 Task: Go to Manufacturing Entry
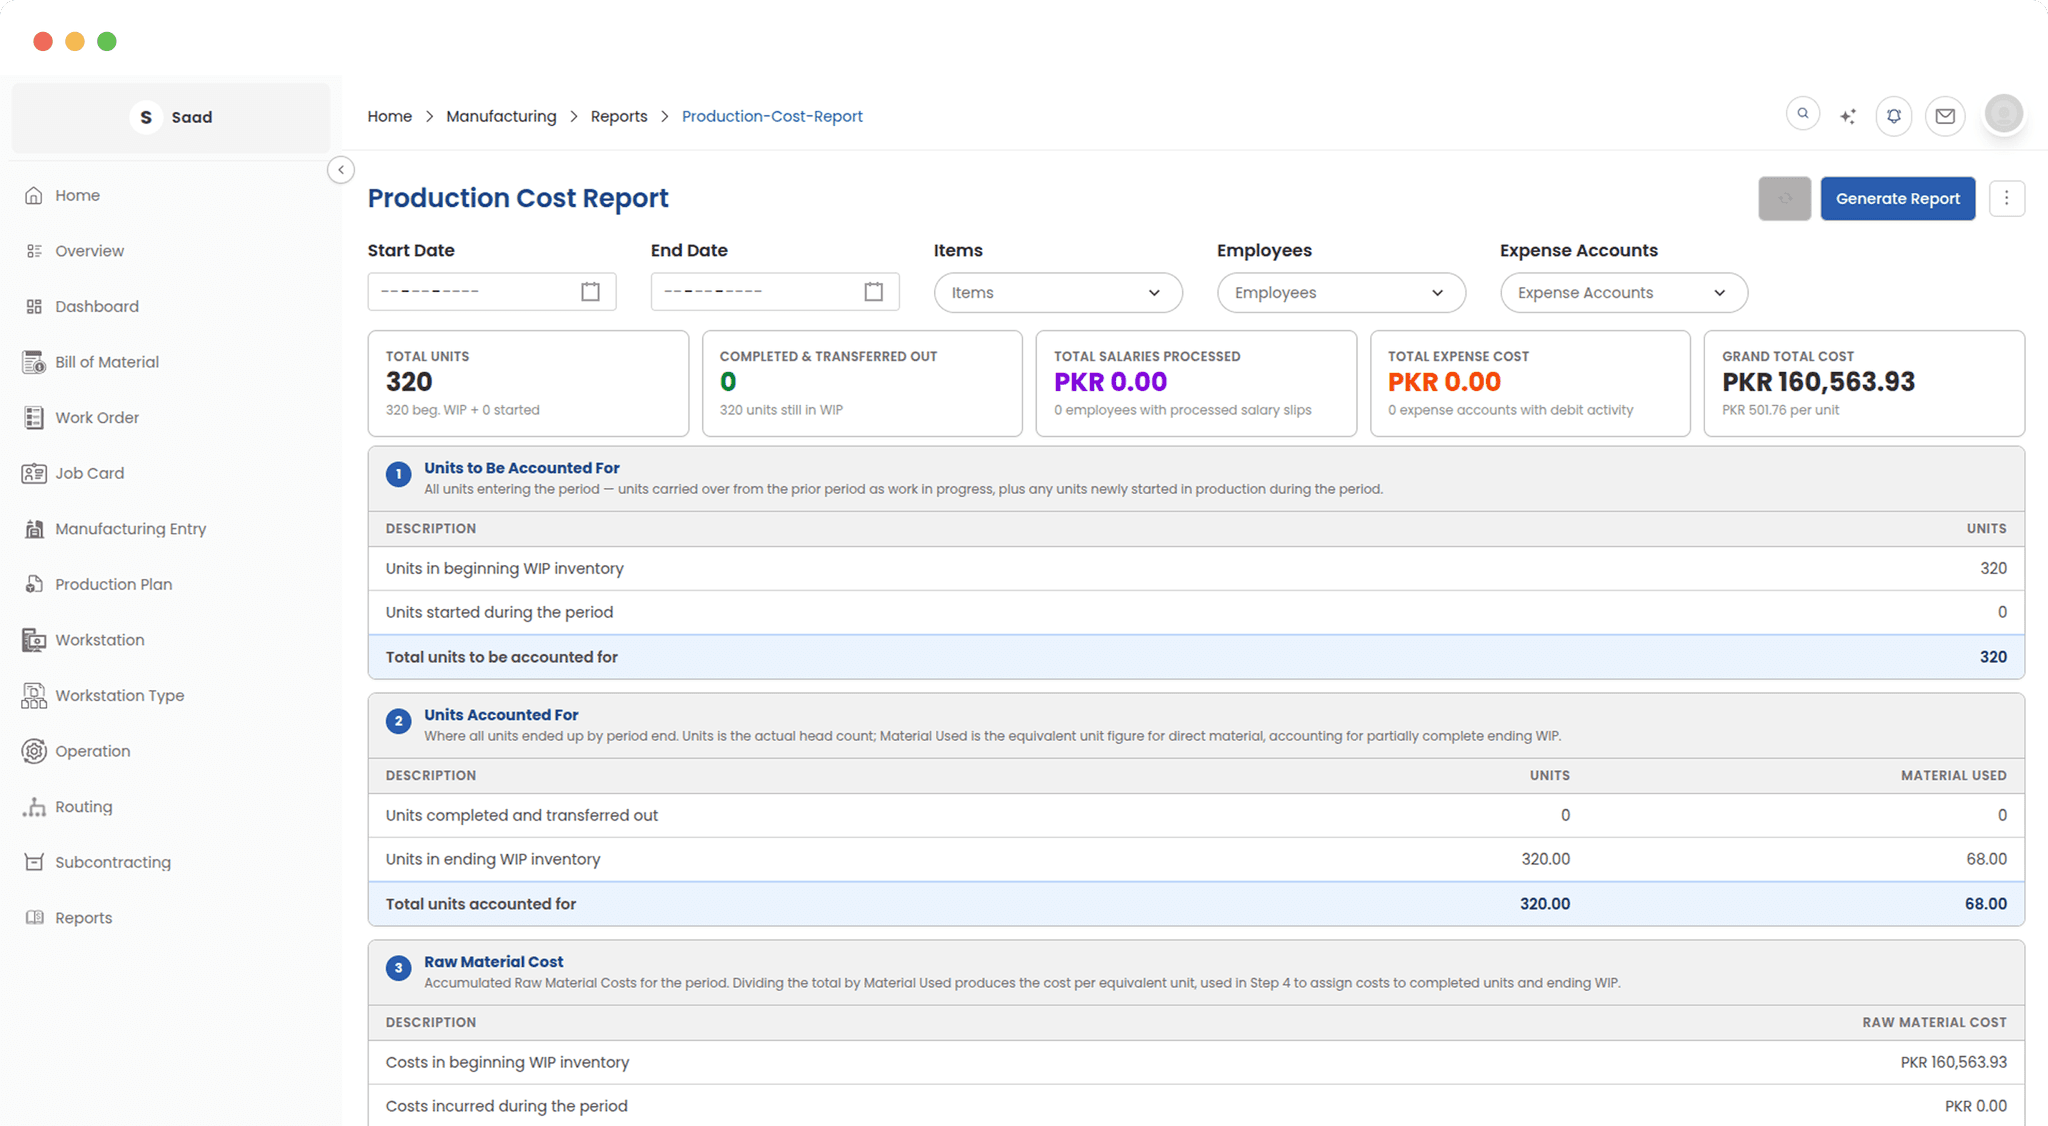tap(131, 528)
